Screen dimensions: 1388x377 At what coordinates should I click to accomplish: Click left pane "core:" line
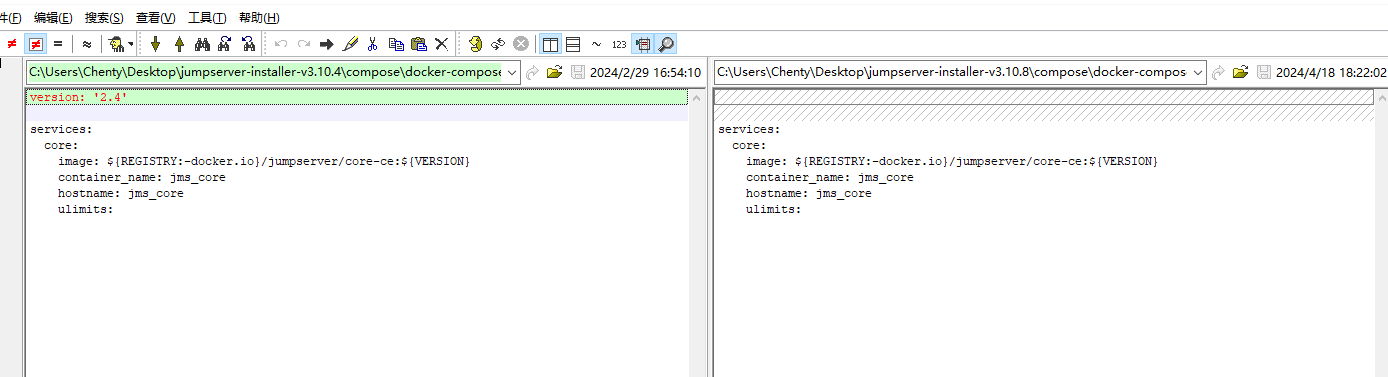(61, 145)
